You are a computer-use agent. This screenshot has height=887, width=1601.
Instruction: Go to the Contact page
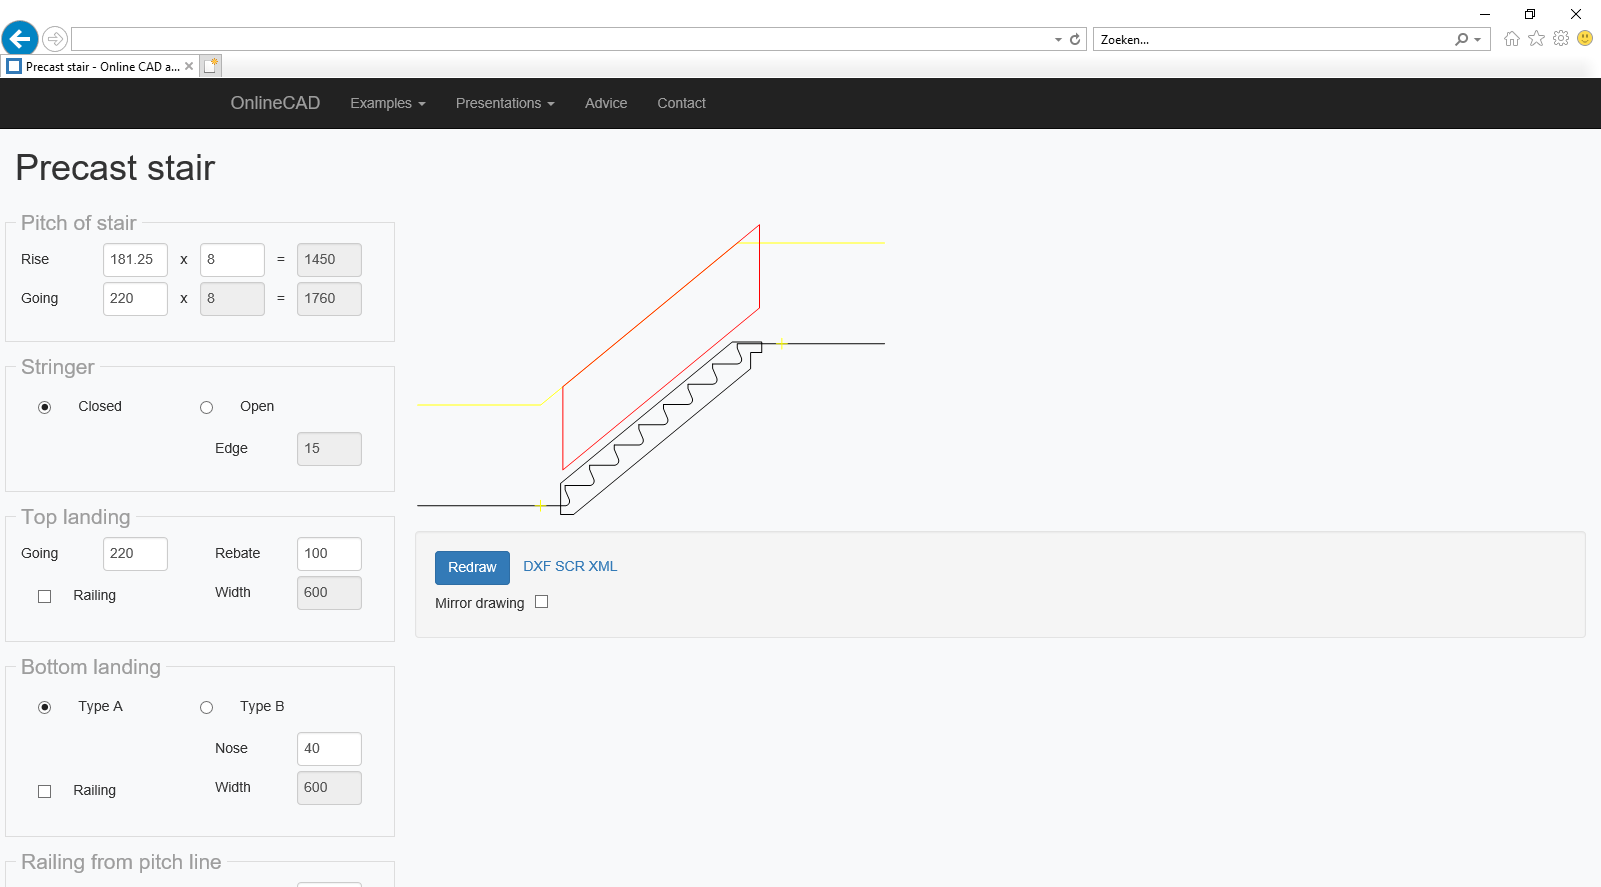(681, 103)
